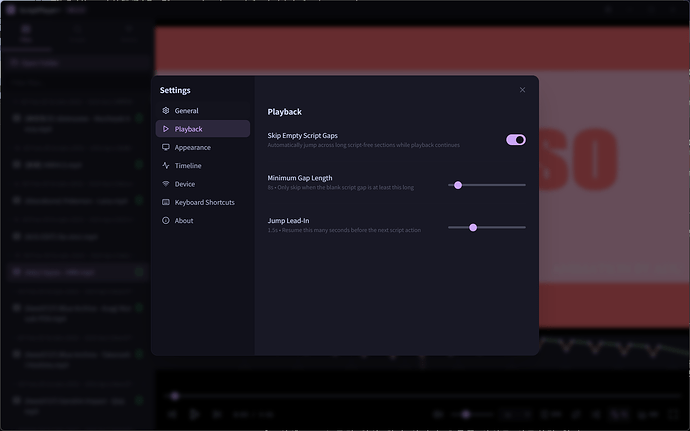Screen dimensions: 690x431
Task: Click the Minimum Gap Length slider handle
Action: coord(458,185)
